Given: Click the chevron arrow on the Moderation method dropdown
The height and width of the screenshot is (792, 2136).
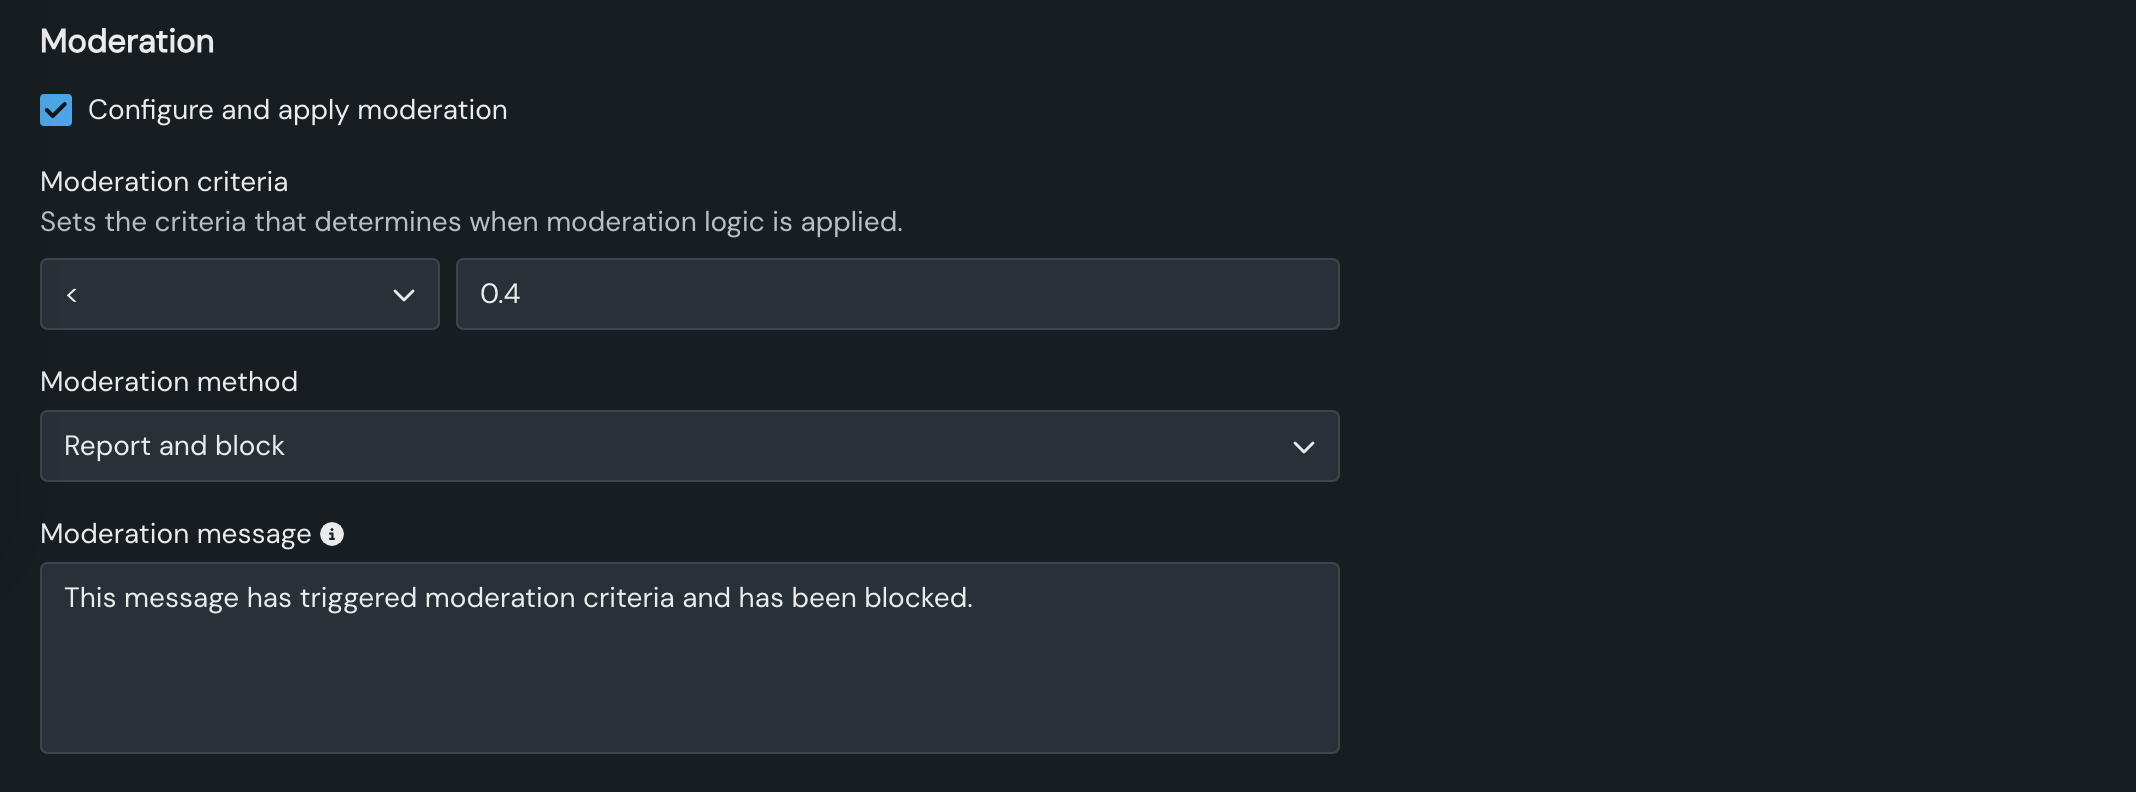Looking at the screenshot, I should (x=1303, y=447).
